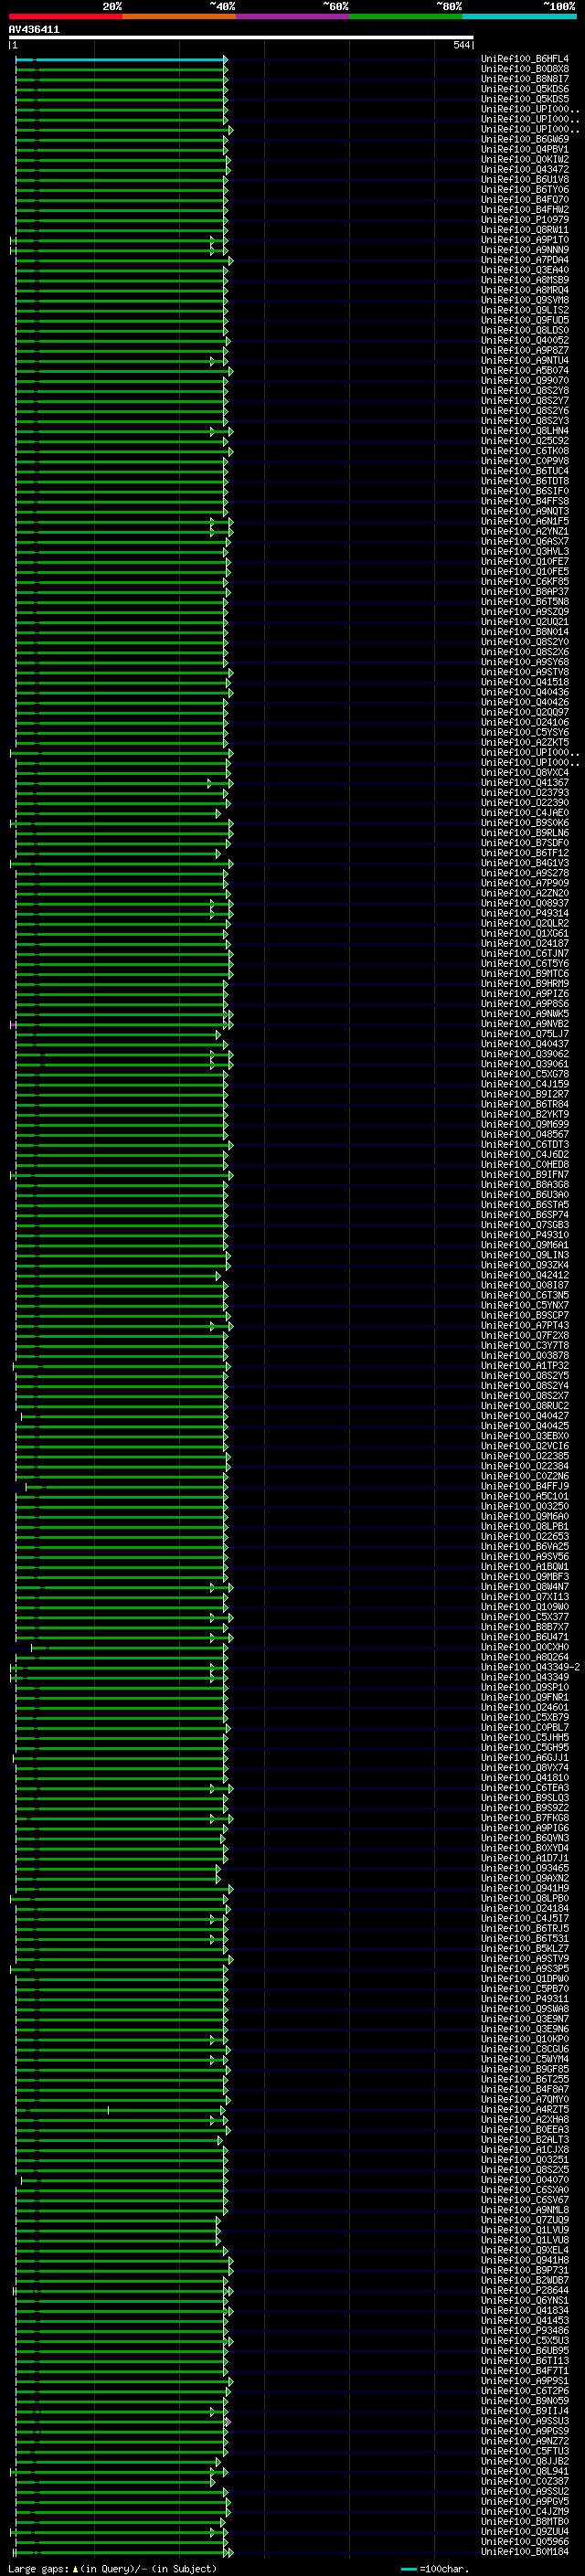The width and height of the screenshot is (585, 2576).
Task: Select hit label UniRef100_Q9SVM8
Action: (x=524, y=300)
